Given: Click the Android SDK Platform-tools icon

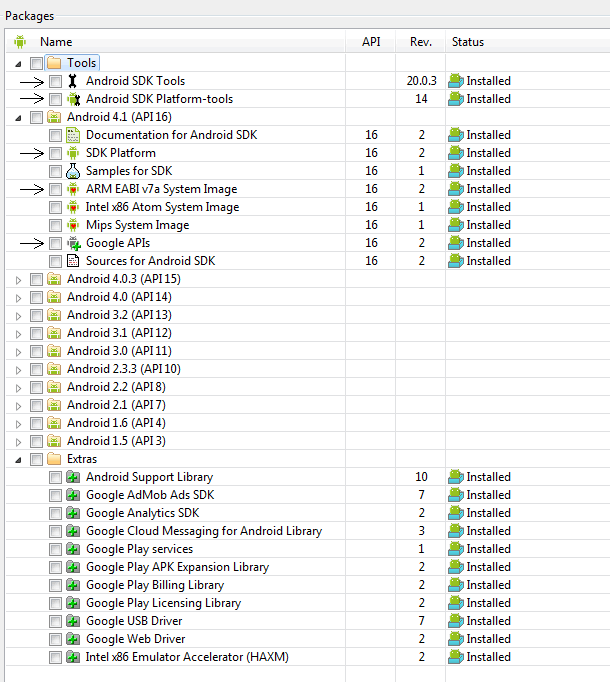Looking at the screenshot, I should [x=74, y=99].
